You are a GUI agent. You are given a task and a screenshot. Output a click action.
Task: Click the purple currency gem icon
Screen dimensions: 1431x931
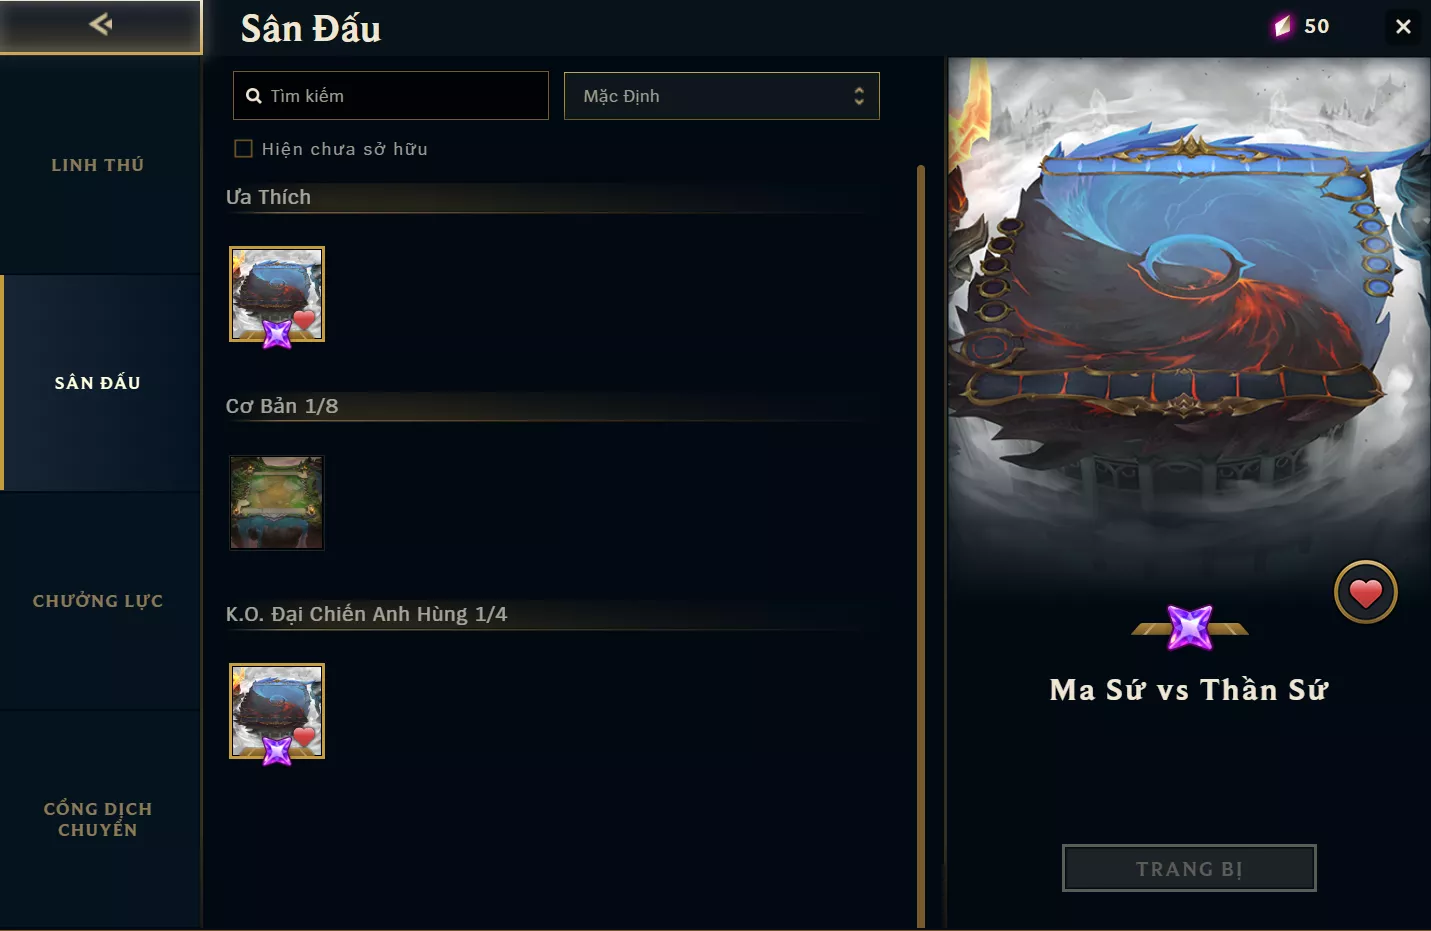tap(1282, 26)
